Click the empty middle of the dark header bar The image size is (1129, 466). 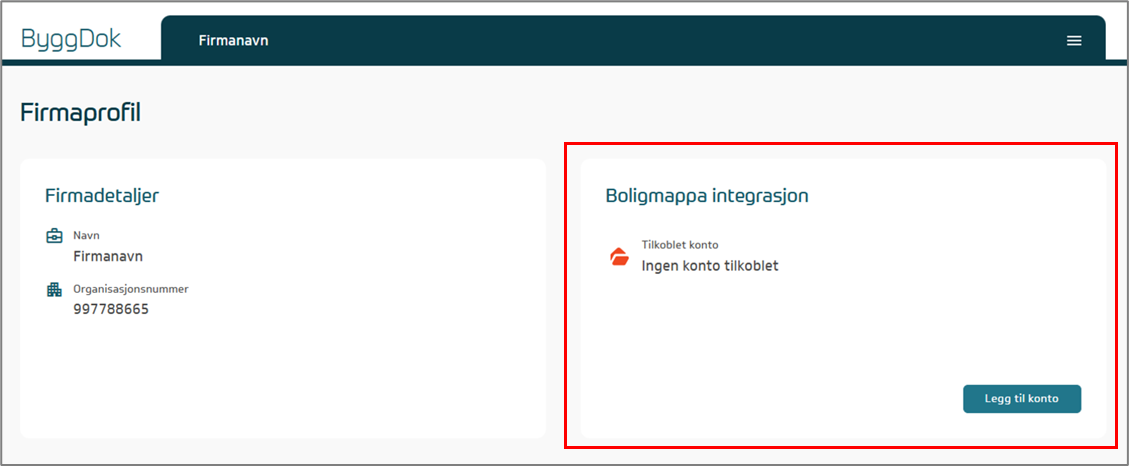click(650, 41)
